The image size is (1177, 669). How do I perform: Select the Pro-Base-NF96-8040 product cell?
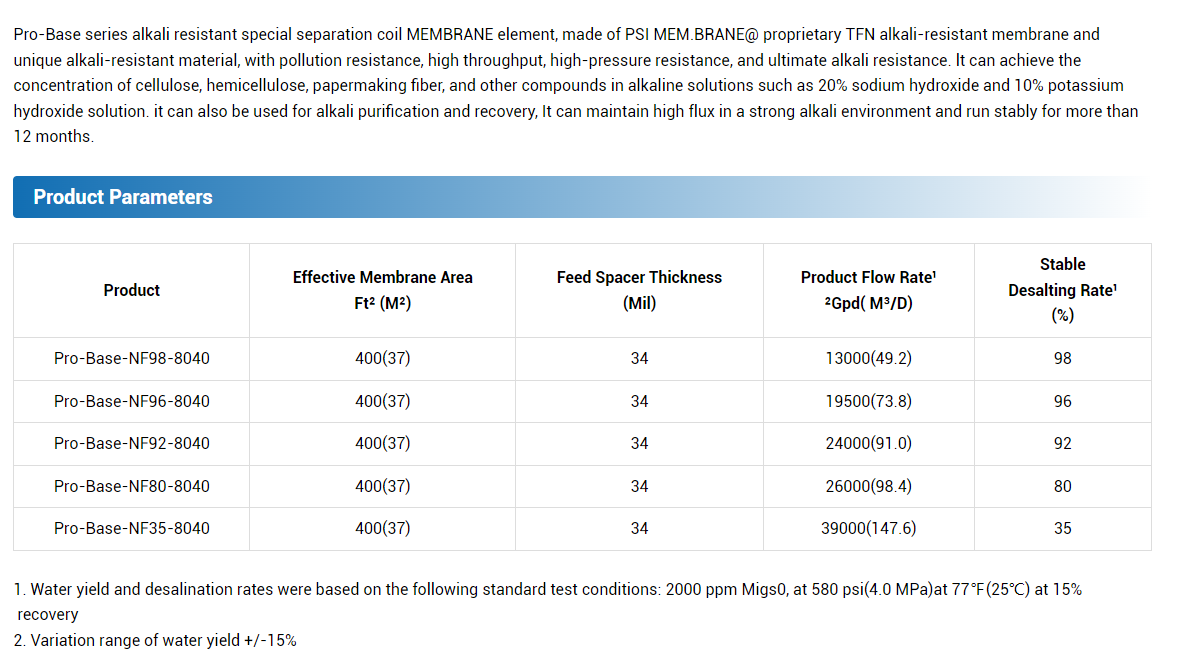pyautogui.click(x=131, y=402)
